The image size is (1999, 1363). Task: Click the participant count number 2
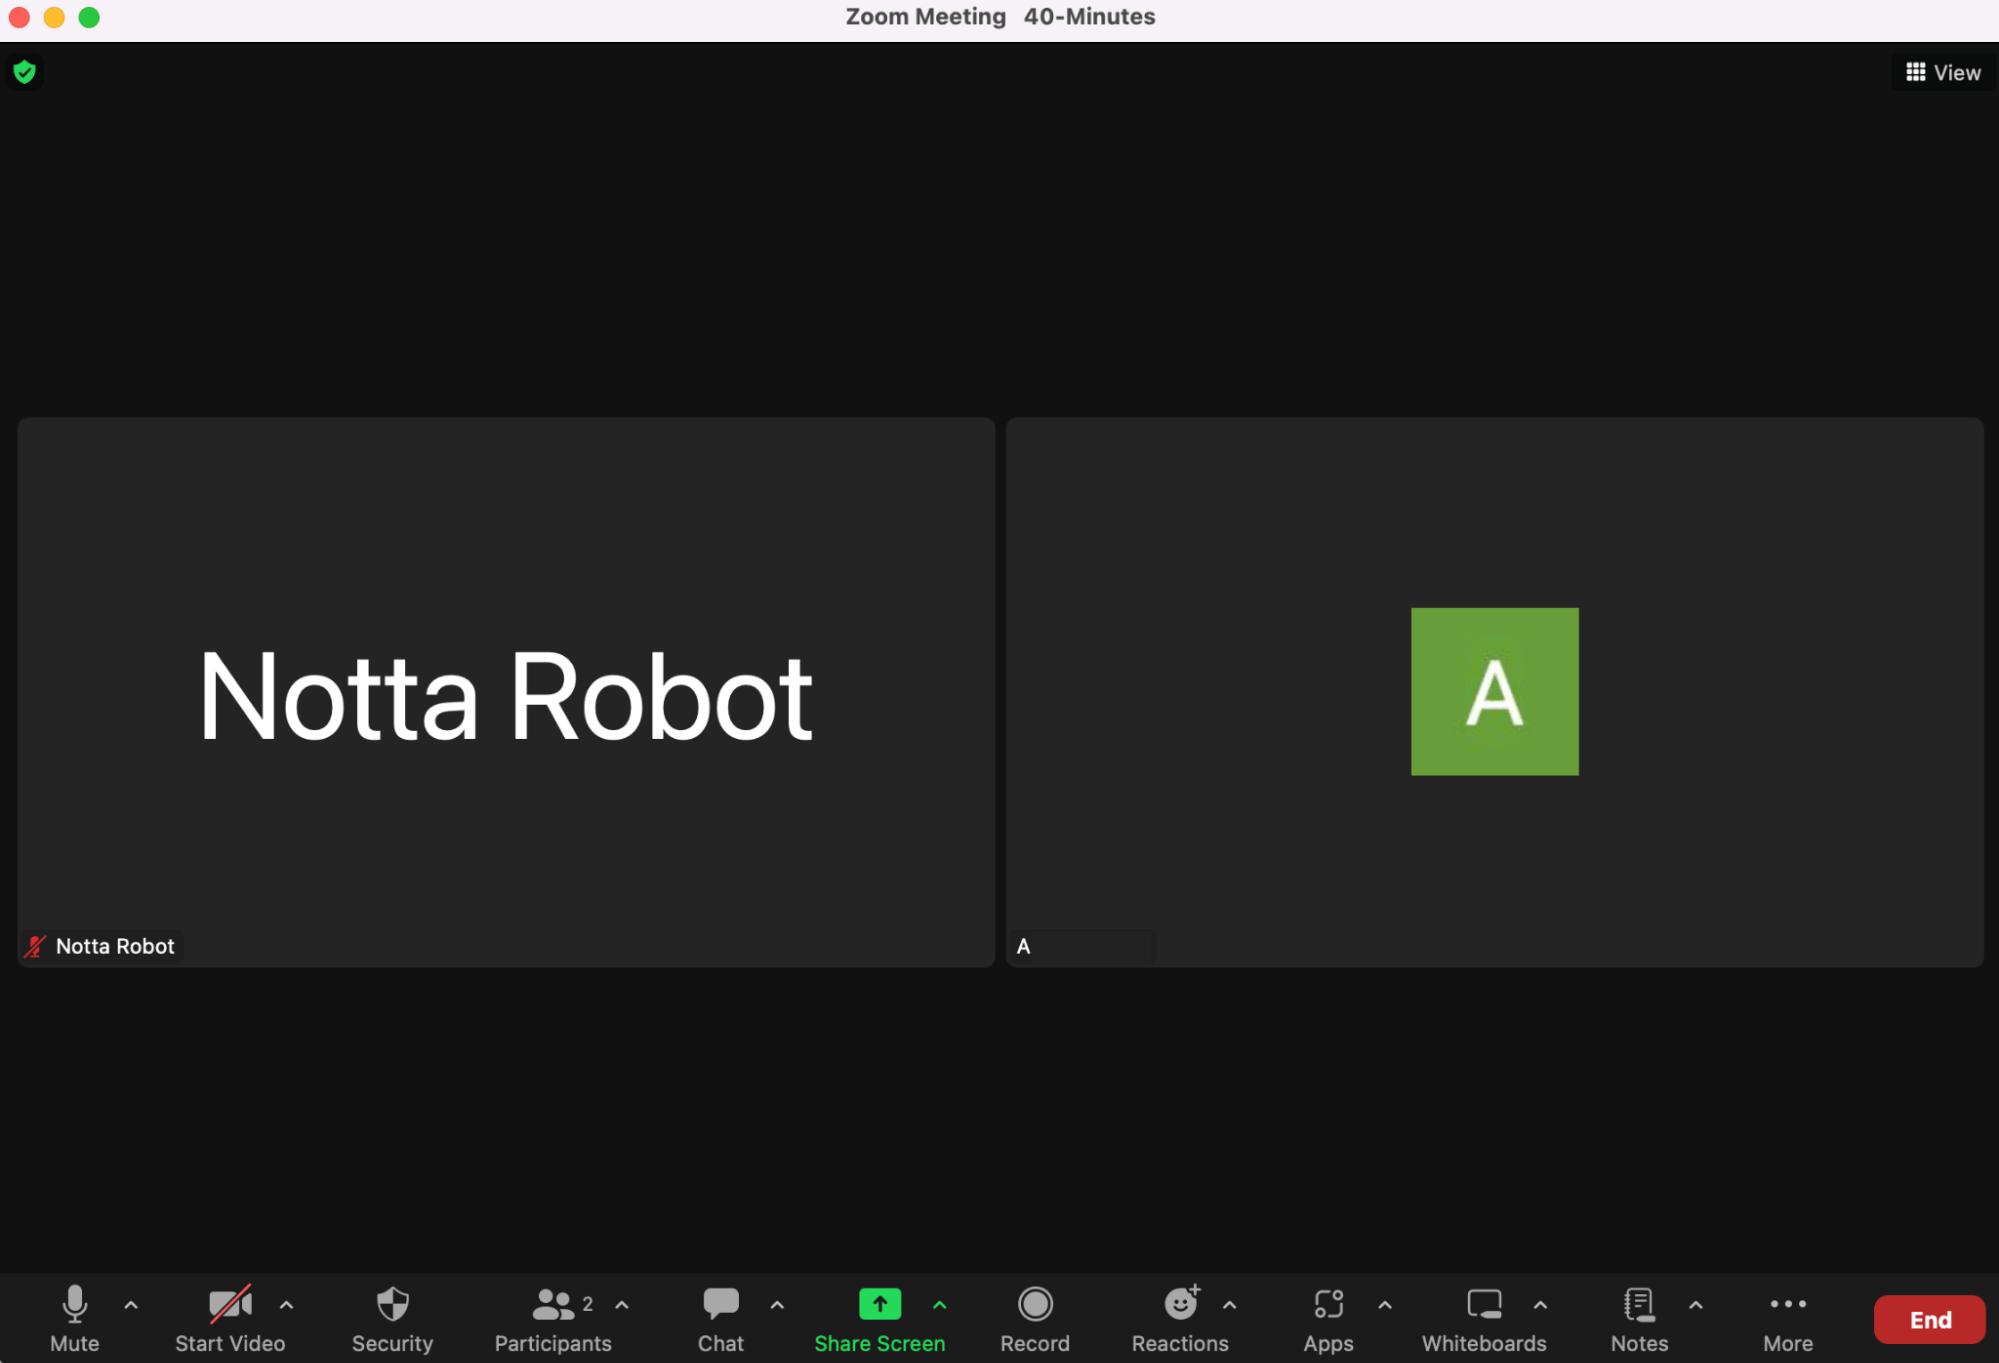click(x=588, y=1304)
